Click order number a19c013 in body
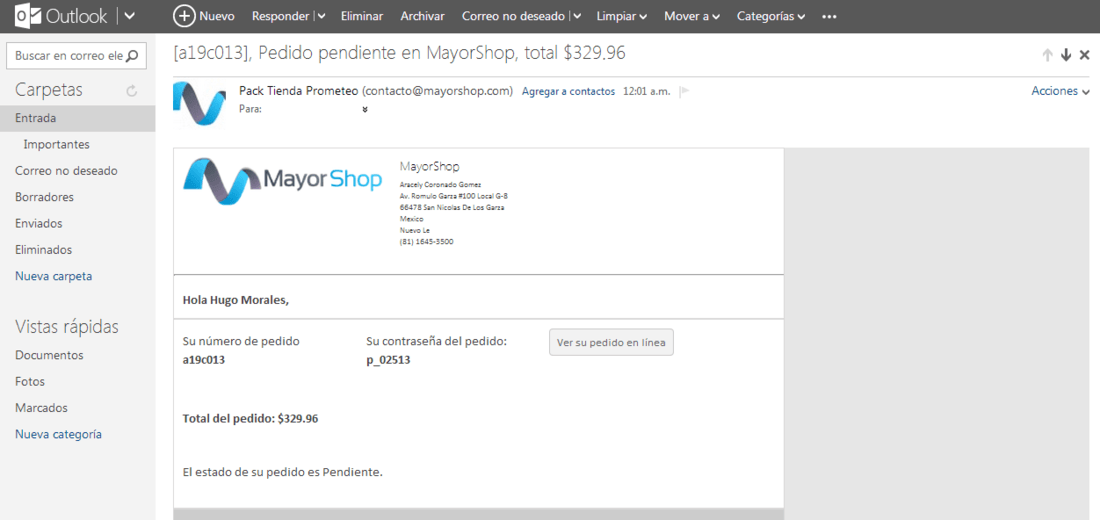Screen dimensions: 1100x520 (203, 361)
